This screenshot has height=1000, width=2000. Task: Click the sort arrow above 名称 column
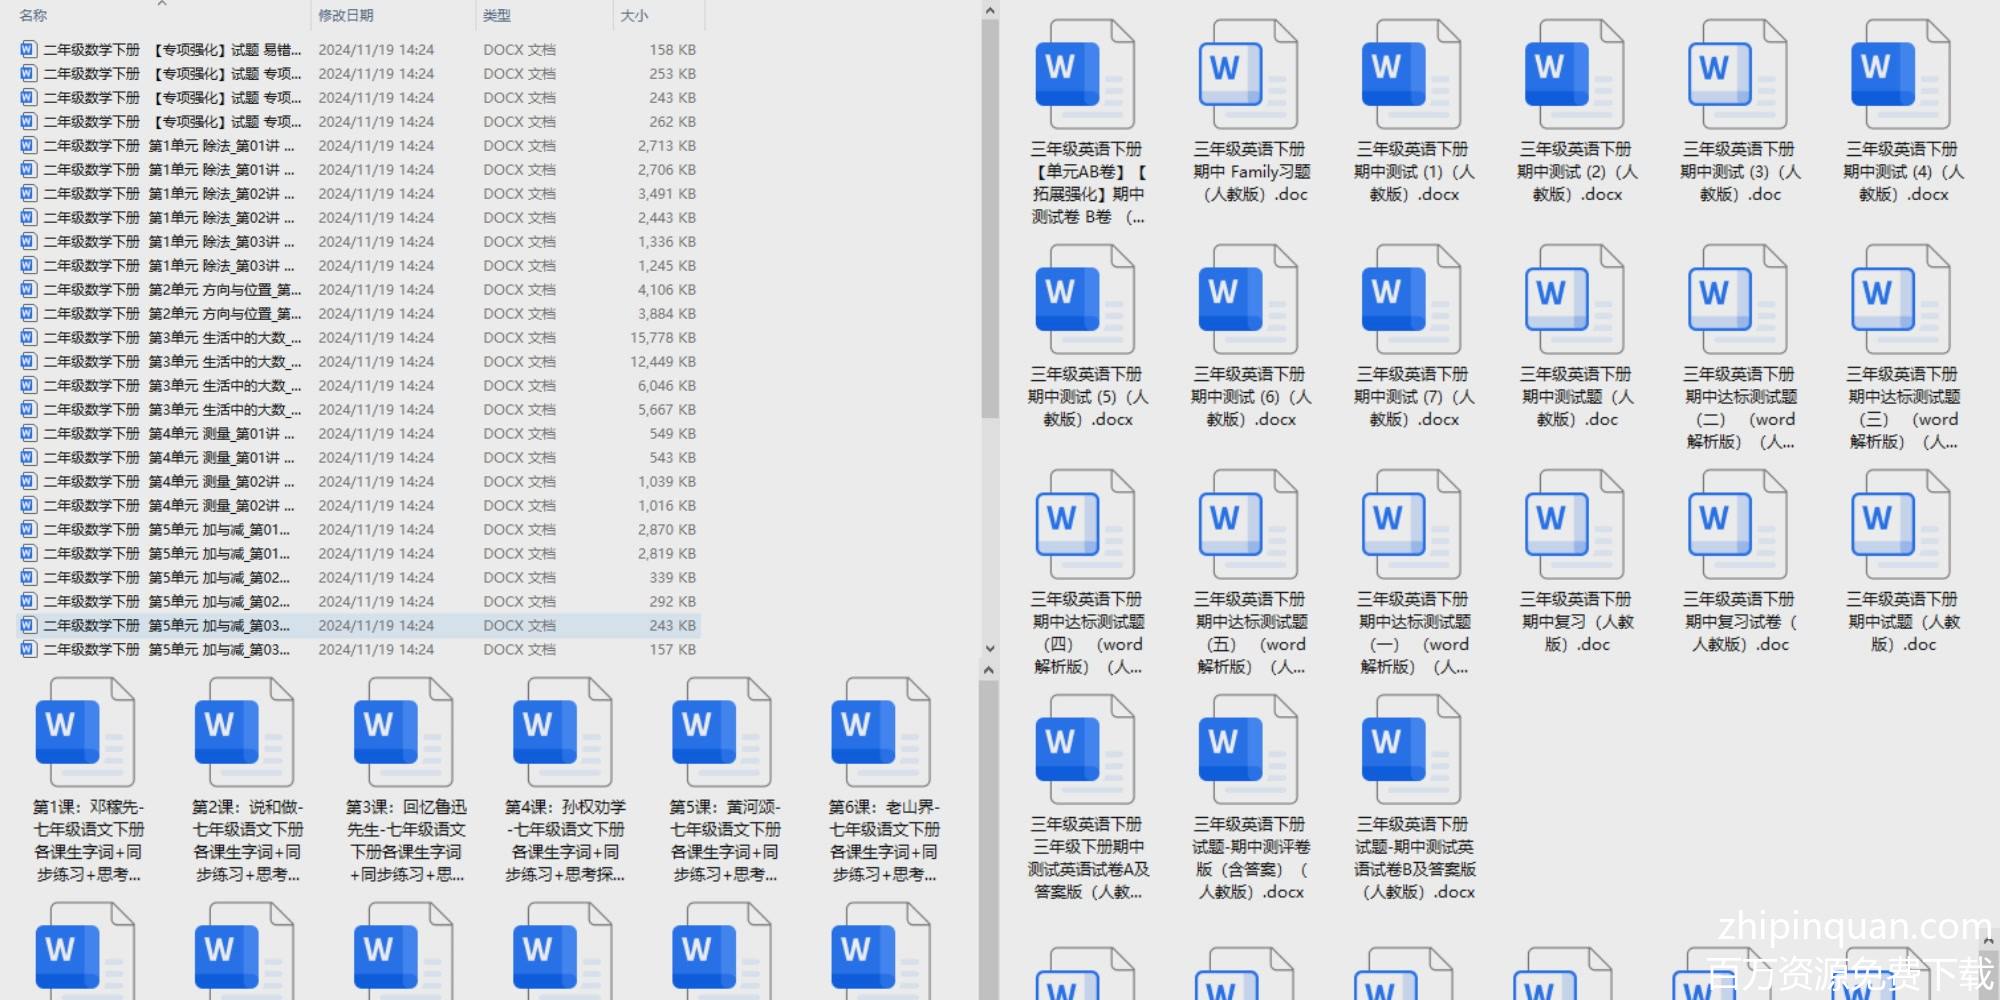(x=162, y=4)
